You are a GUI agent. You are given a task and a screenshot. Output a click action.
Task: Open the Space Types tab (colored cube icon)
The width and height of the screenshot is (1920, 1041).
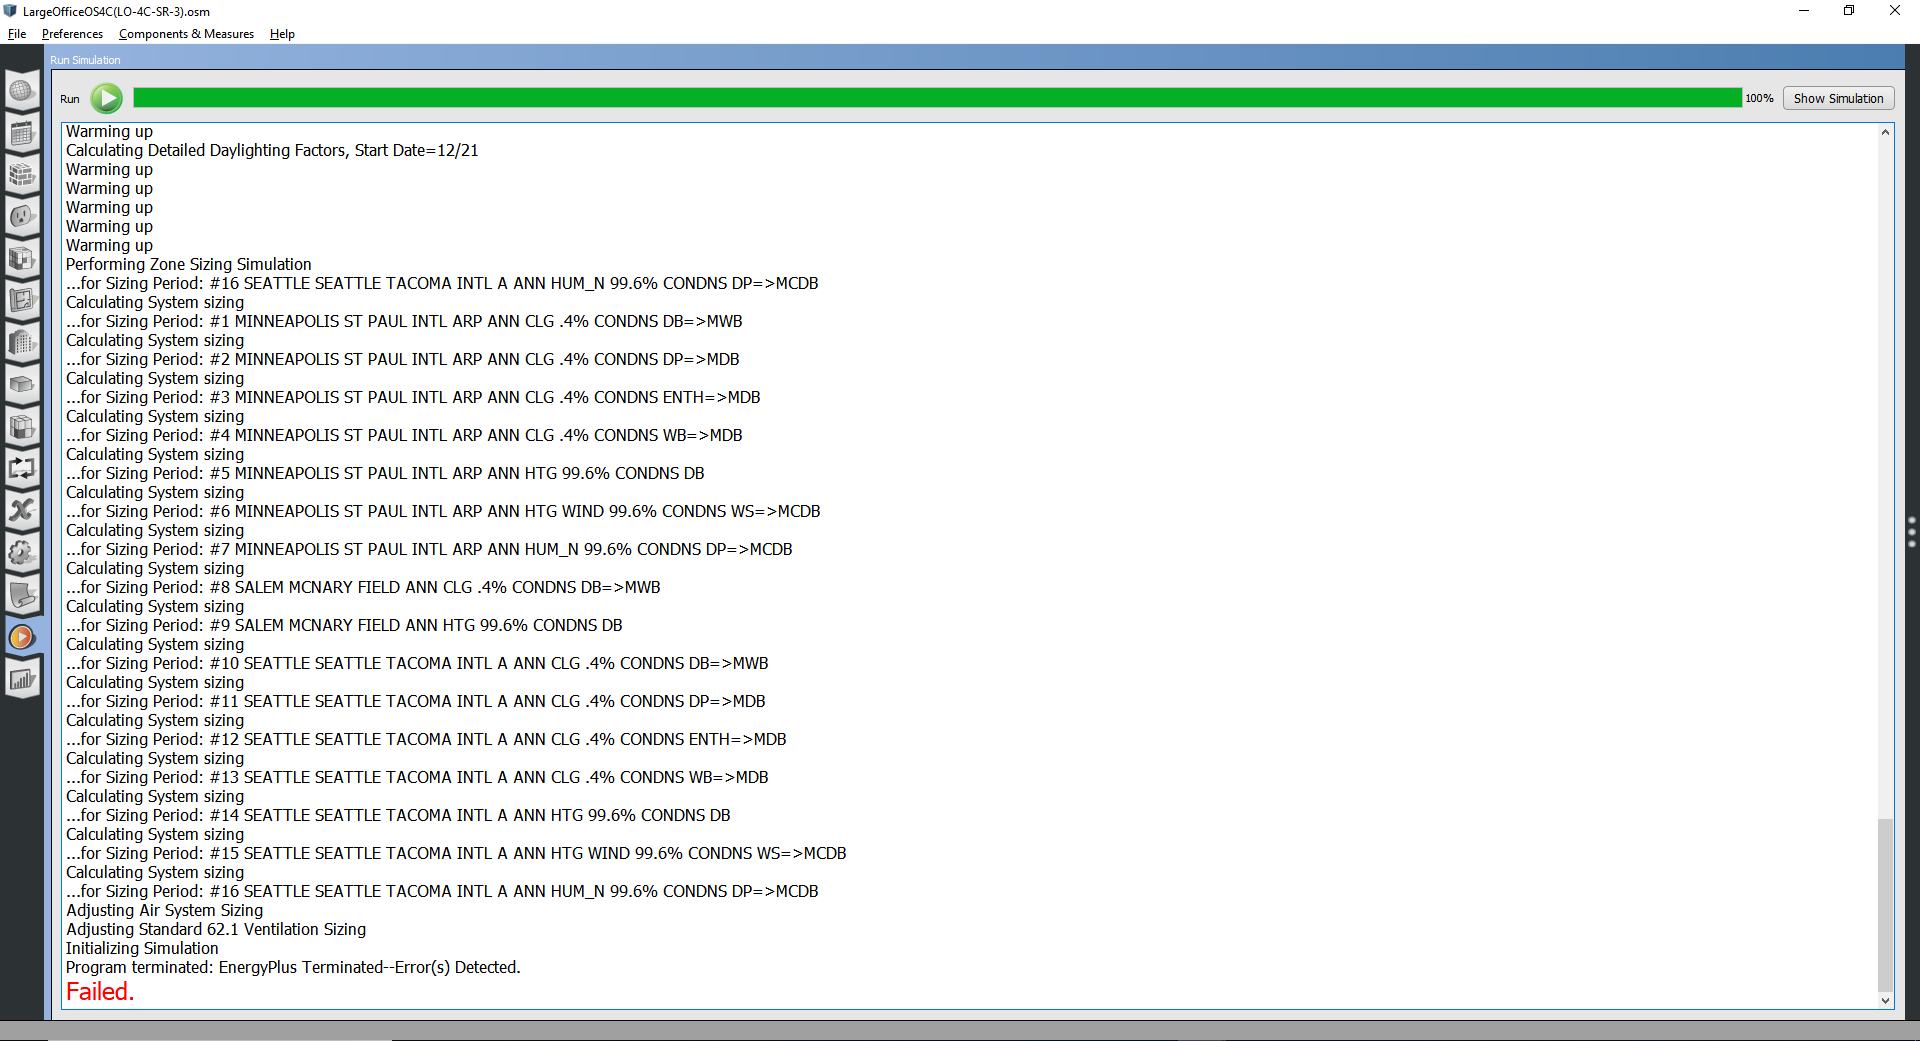tap(22, 259)
